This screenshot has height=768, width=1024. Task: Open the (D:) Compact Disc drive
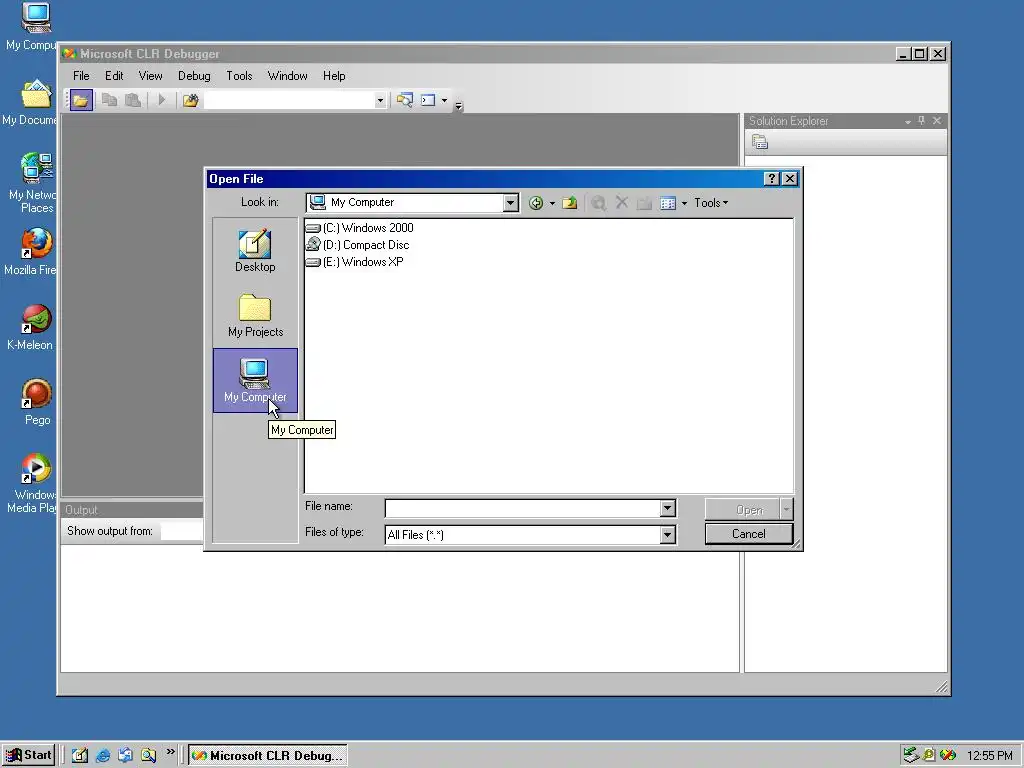click(x=358, y=245)
